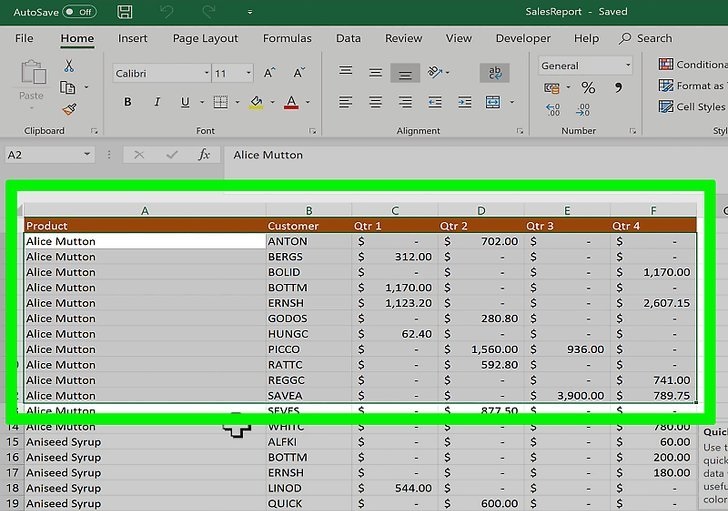
Task: Click Accounting Number Format icon
Action: tap(552, 88)
